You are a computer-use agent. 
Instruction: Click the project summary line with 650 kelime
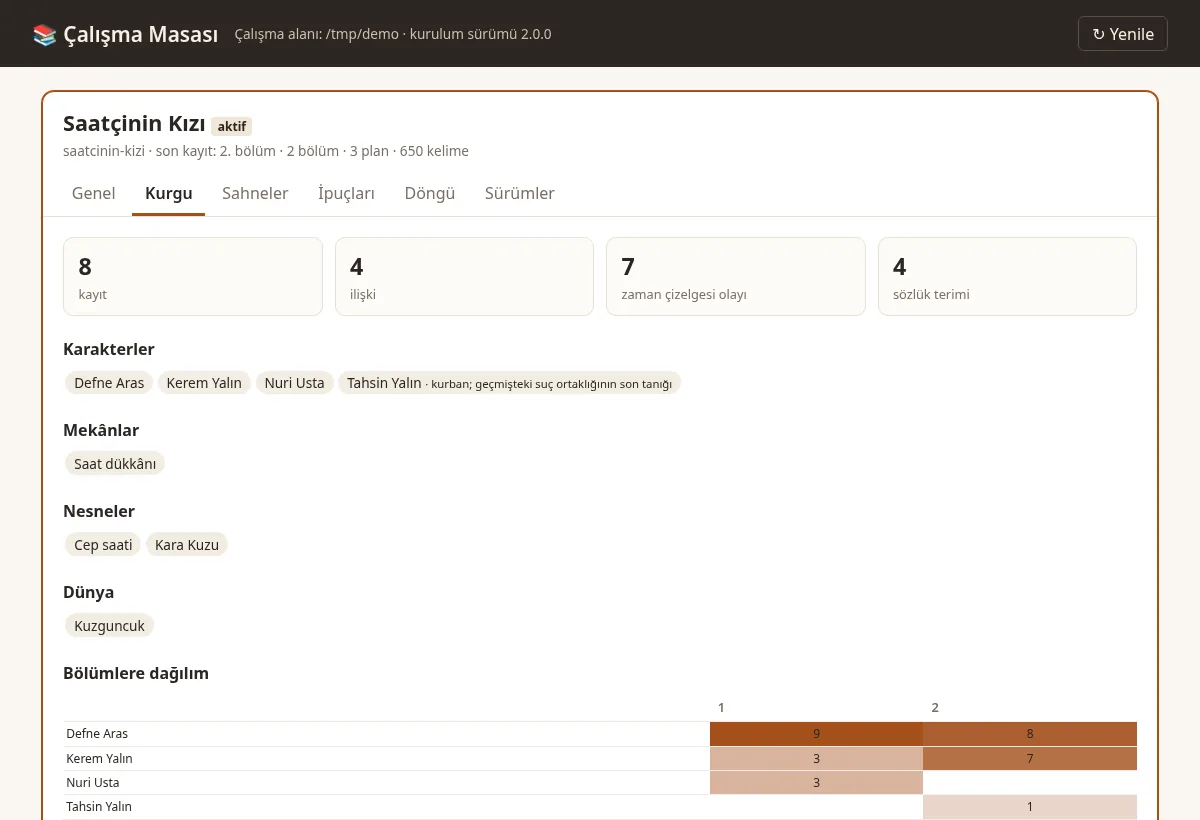tap(266, 151)
